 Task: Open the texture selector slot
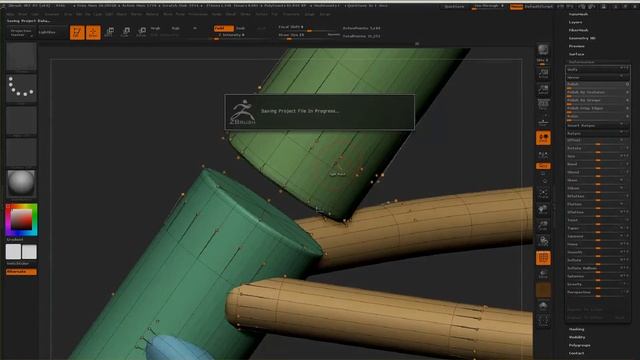click(x=21, y=152)
